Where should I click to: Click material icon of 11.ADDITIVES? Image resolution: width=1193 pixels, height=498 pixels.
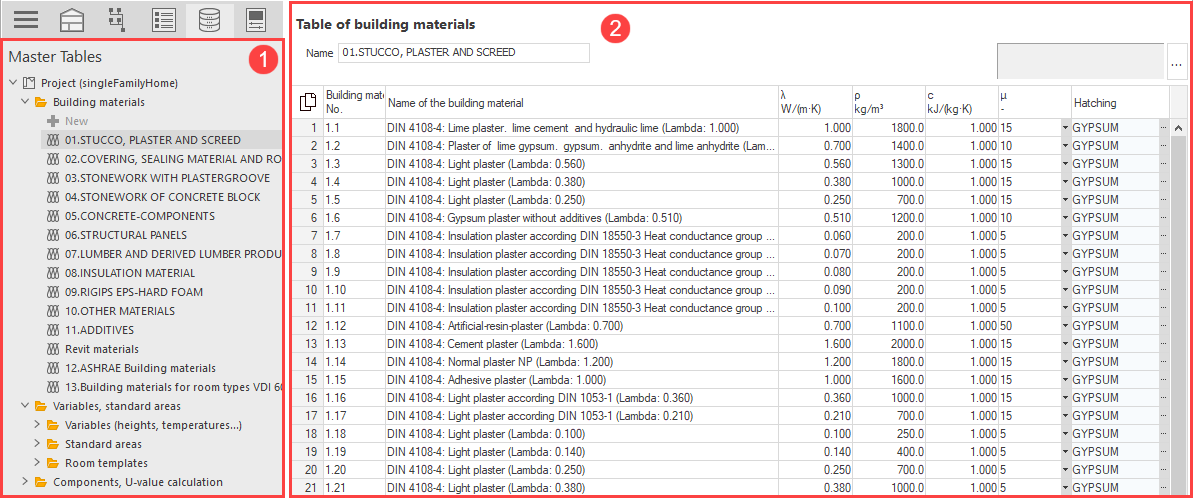[52, 330]
